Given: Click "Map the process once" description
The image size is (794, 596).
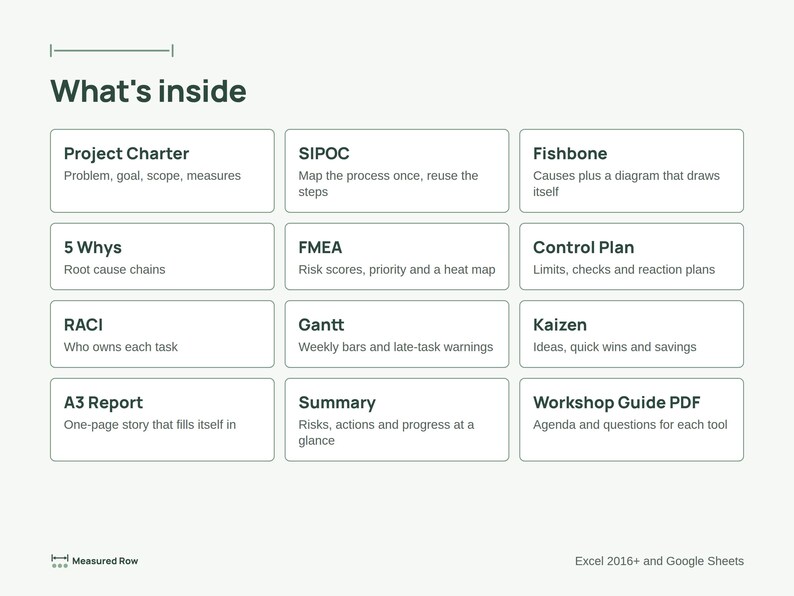Looking at the screenshot, I should [x=388, y=184].
